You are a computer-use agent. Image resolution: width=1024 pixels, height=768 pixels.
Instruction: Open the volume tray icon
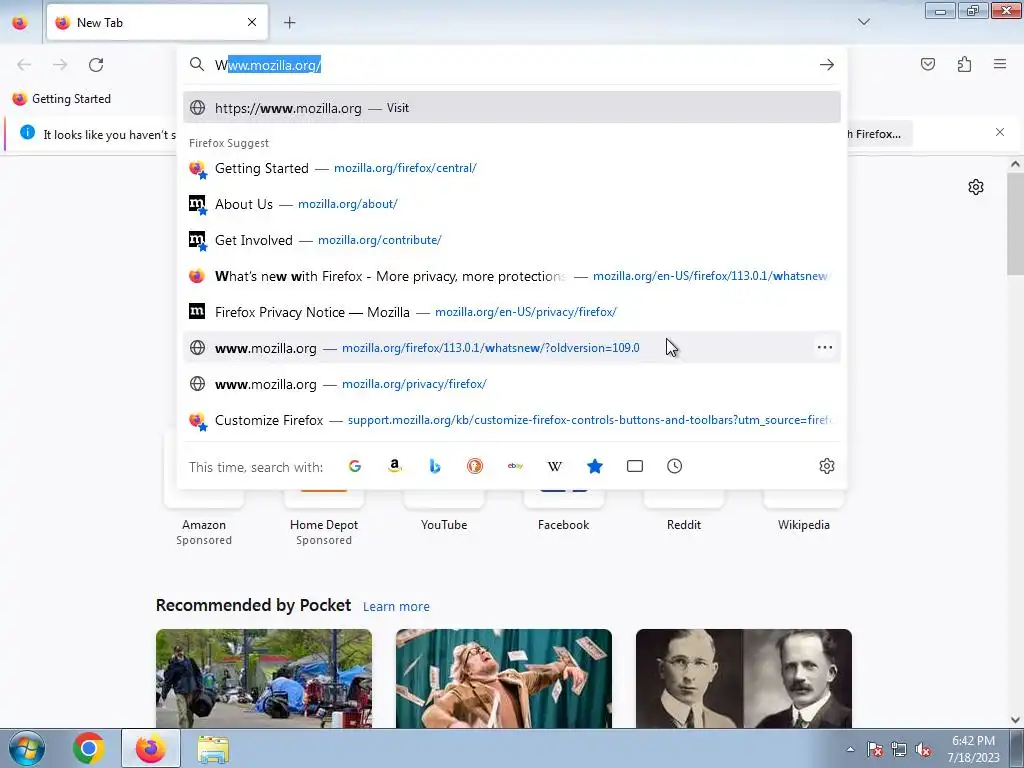click(923, 749)
